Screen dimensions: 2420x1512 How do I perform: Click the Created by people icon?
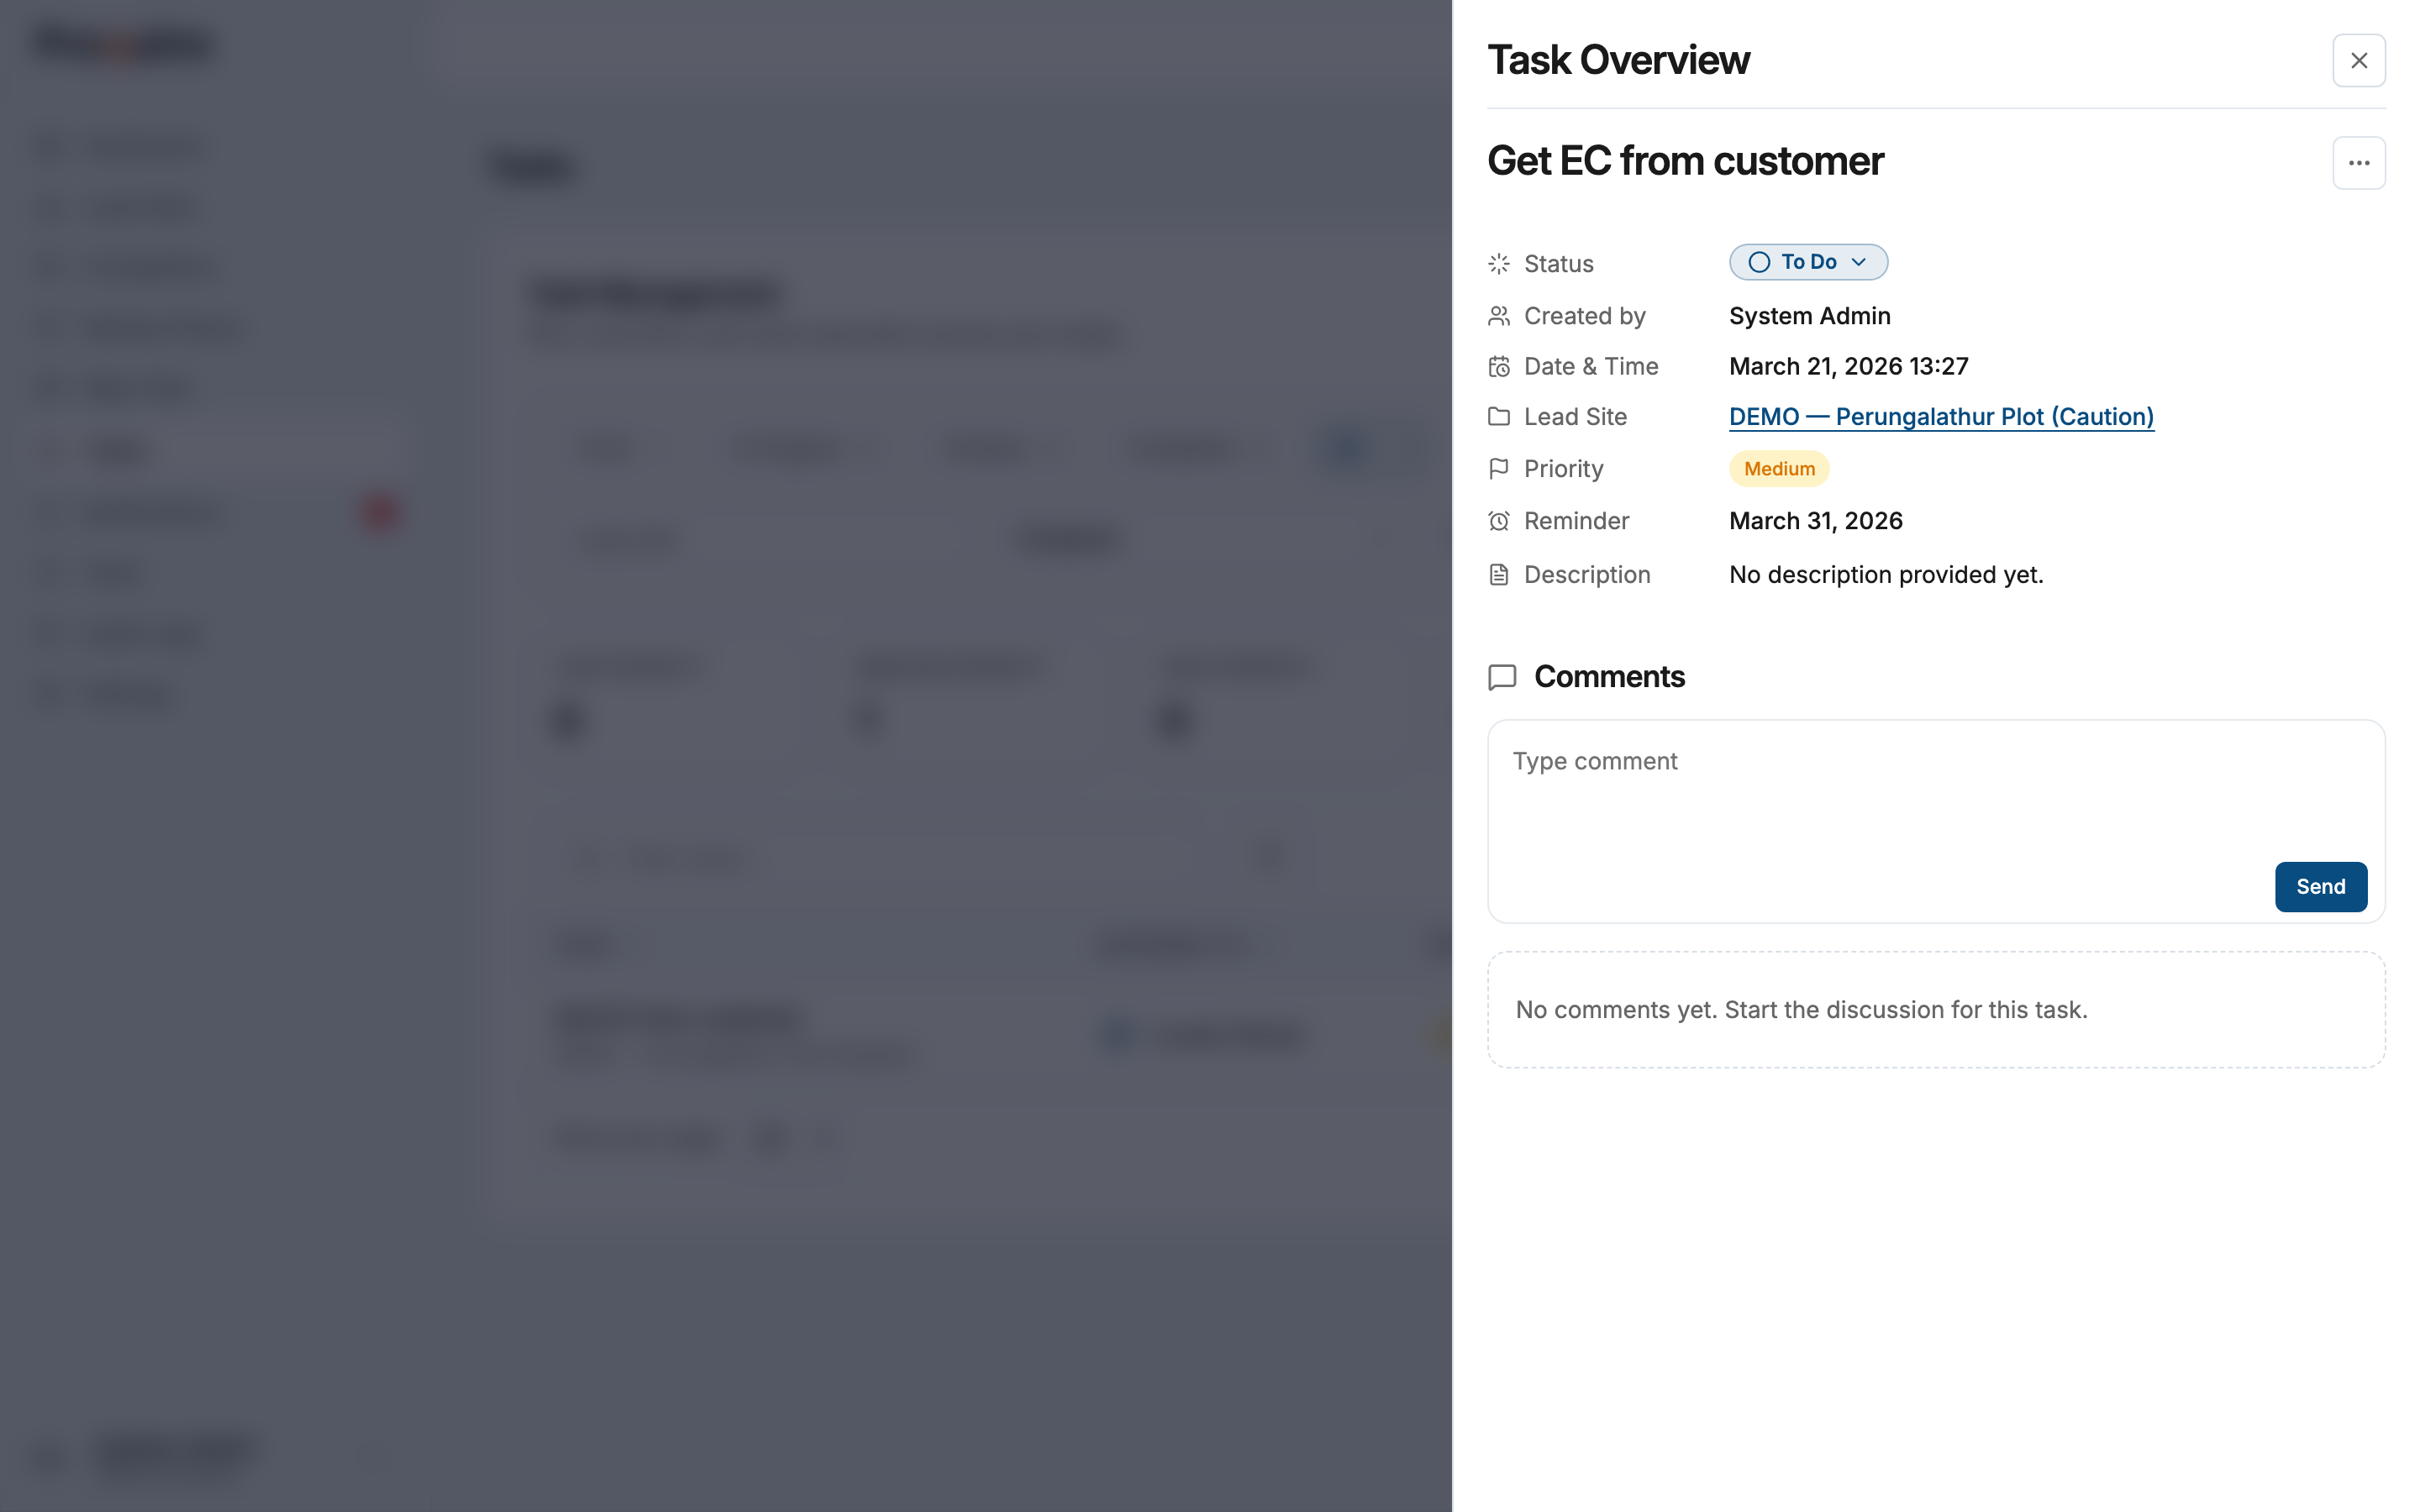[1498, 316]
